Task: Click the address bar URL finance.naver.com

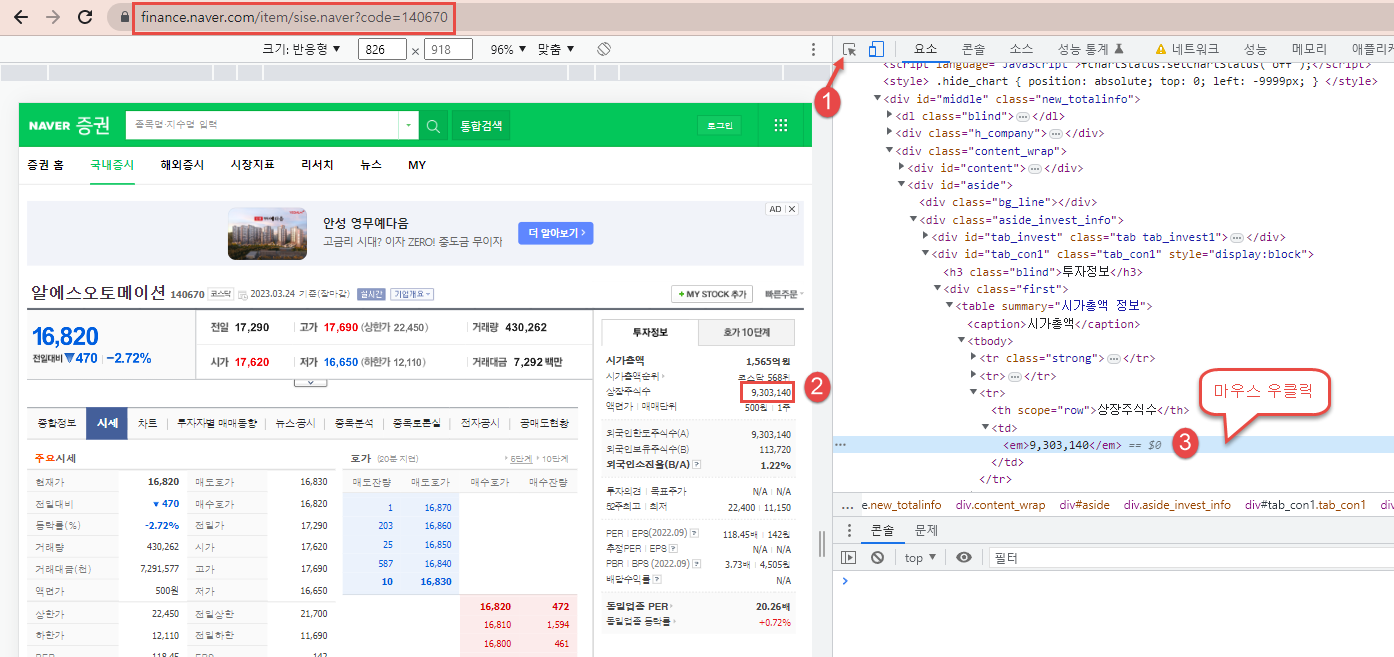Action: (295, 17)
